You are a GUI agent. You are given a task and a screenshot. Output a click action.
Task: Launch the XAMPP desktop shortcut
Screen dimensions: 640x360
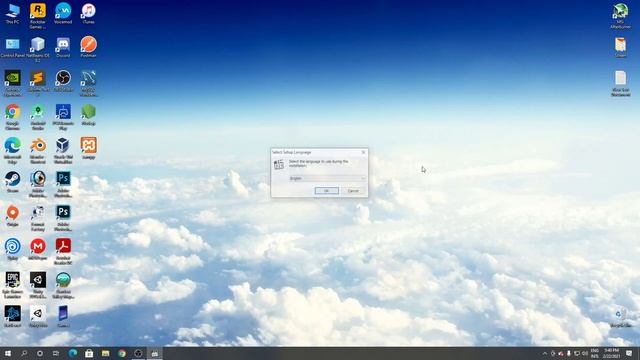click(x=89, y=148)
